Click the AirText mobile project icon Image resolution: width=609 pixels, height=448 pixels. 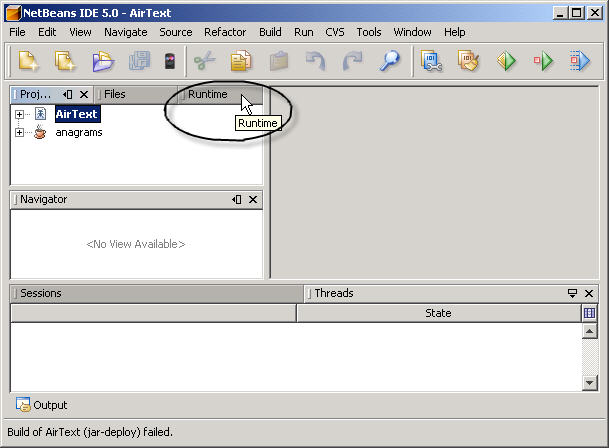pyautogui.click(x=40, y=114)
